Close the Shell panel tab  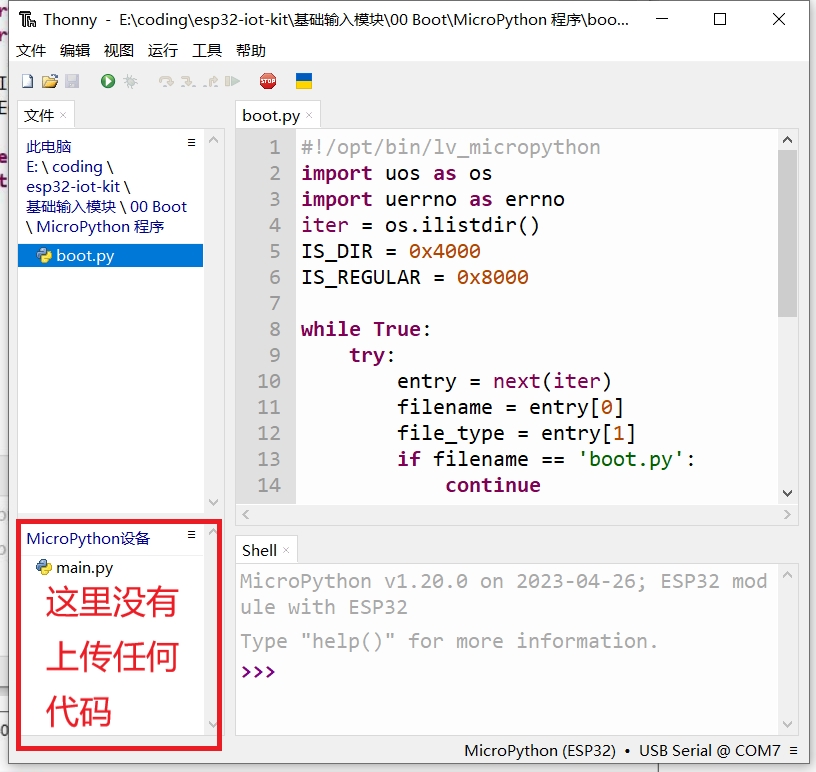tap(286, 550)
